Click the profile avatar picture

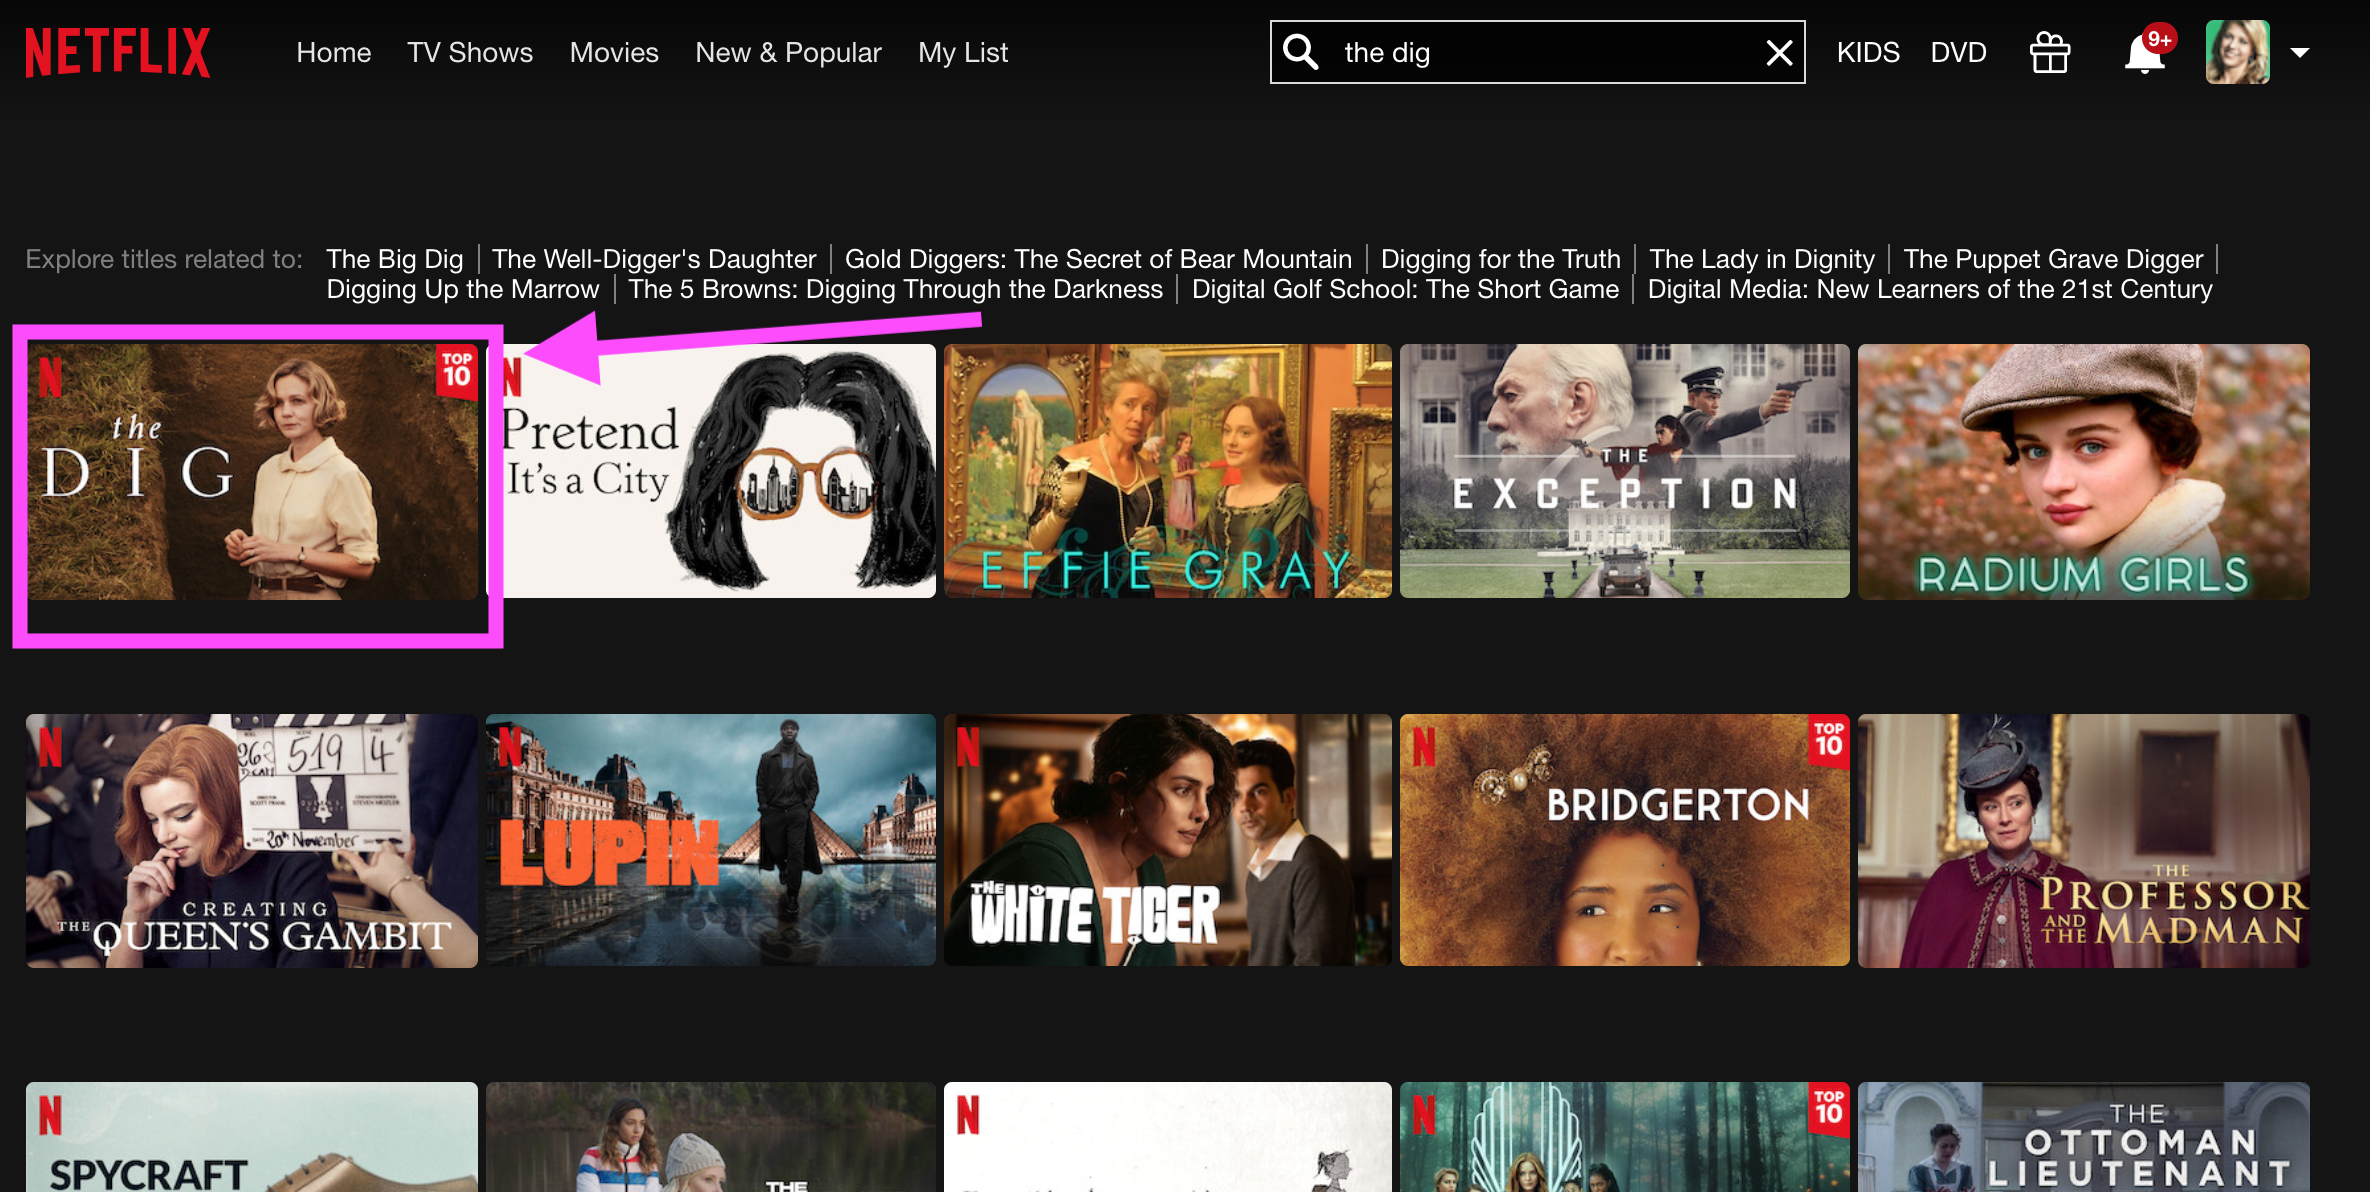(x=2237, y=52)
